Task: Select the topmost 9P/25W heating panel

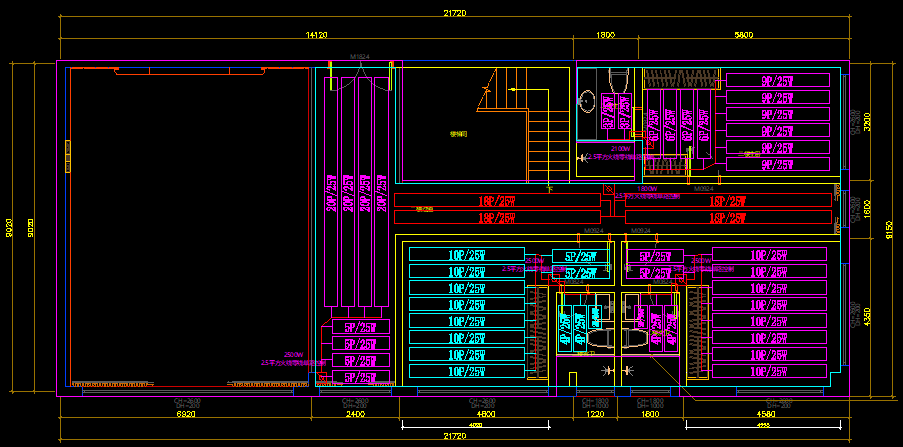Action: (777, 80)
